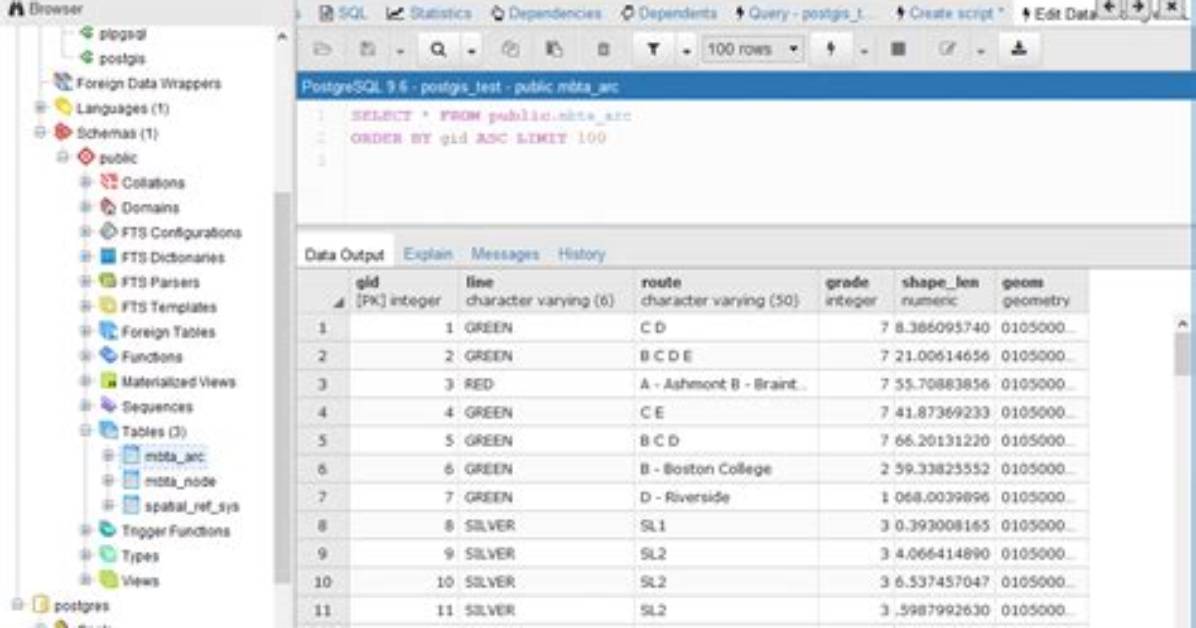Select the postgres database node
Viewport: 1196px width, 628px height.
[81, 606]
